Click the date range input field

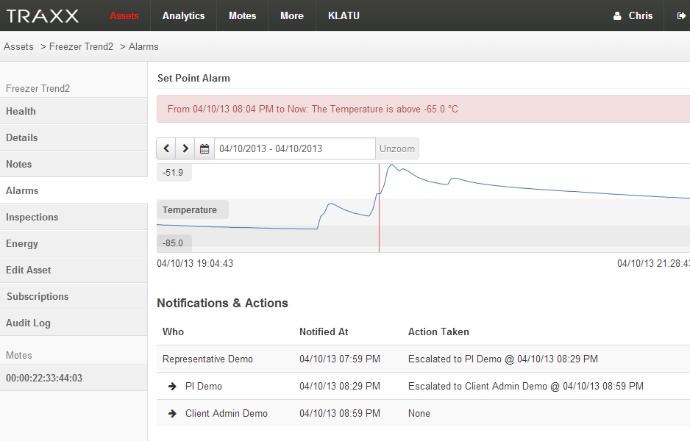point(294,149)
